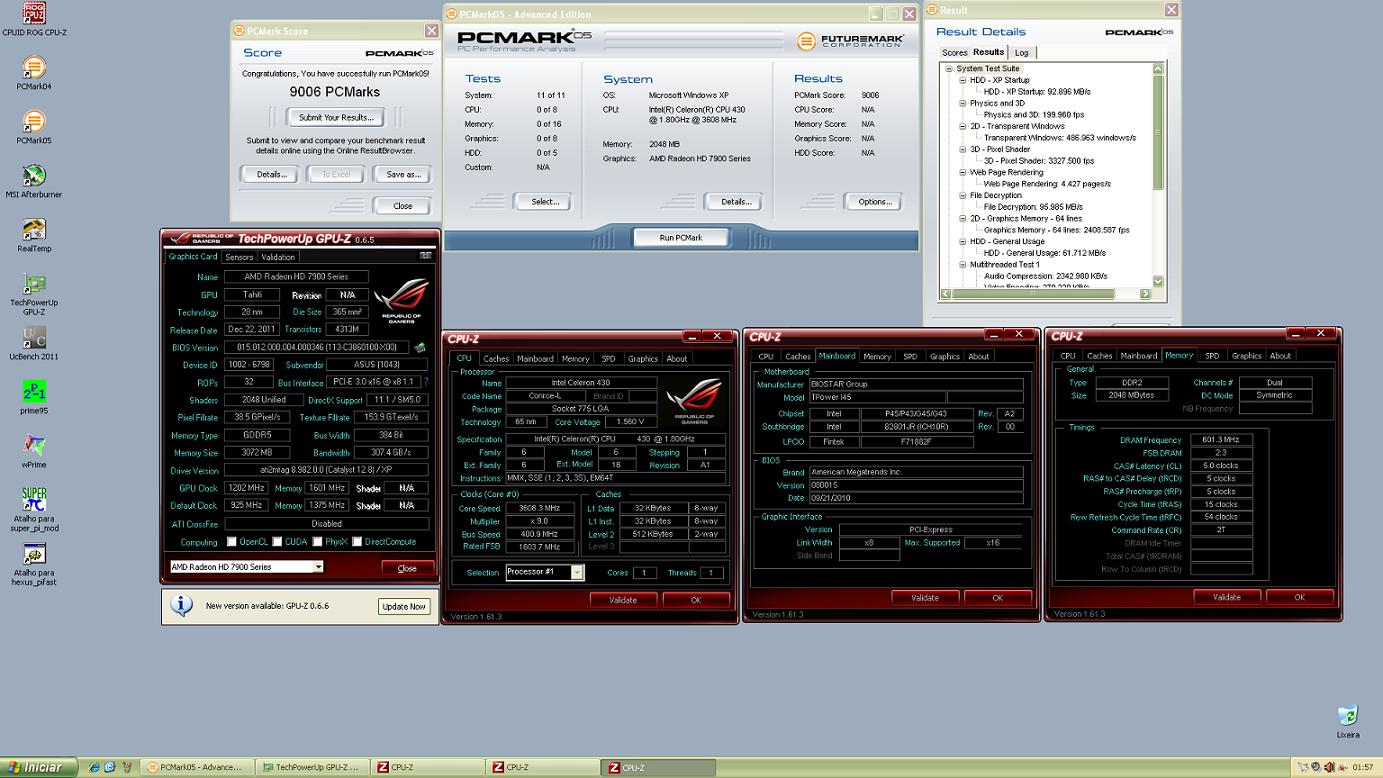The width and height of the screenshot is (1383, 778).
Task: Toggle the DirectCompute checkbox in GPU-Z
Action: (x=356, y=542)
